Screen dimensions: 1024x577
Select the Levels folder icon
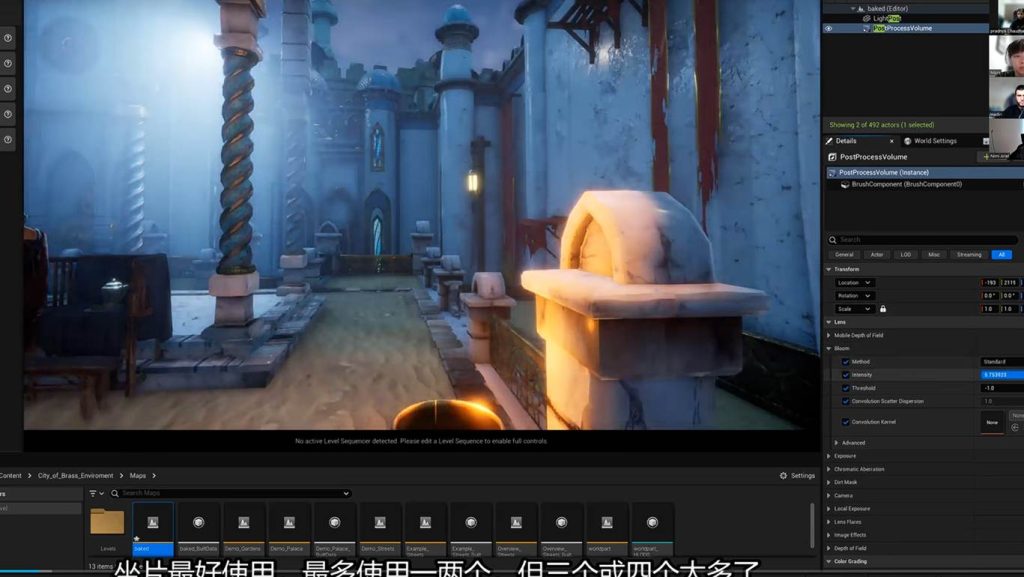107,522
